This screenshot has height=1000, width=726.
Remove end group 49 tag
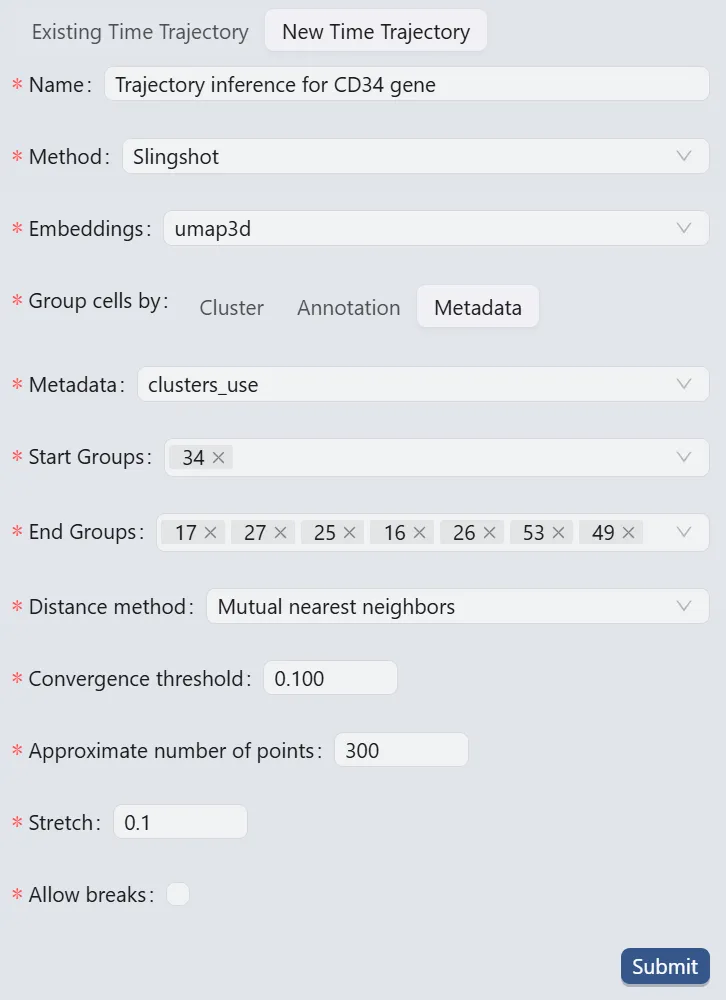click(628, 533)
